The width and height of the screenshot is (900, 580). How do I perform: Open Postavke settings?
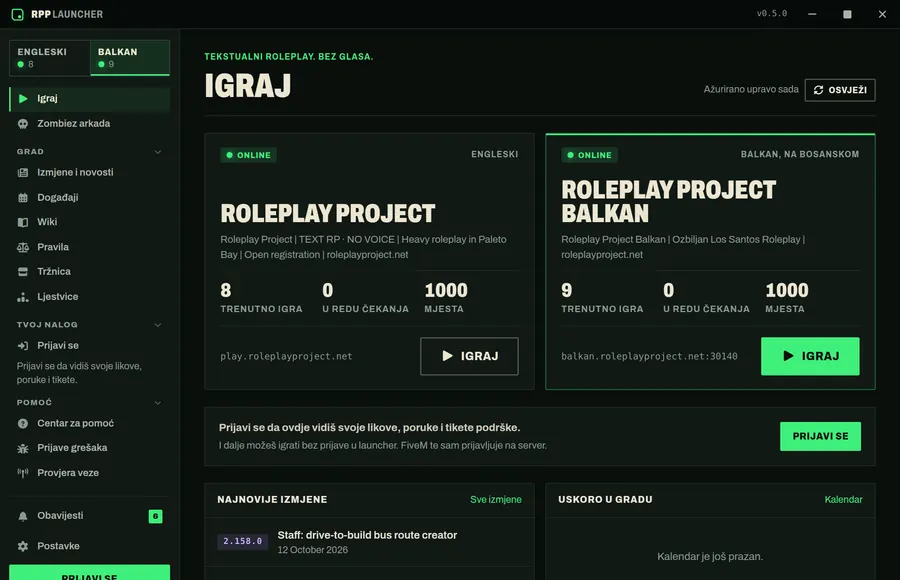pos(90,546)
